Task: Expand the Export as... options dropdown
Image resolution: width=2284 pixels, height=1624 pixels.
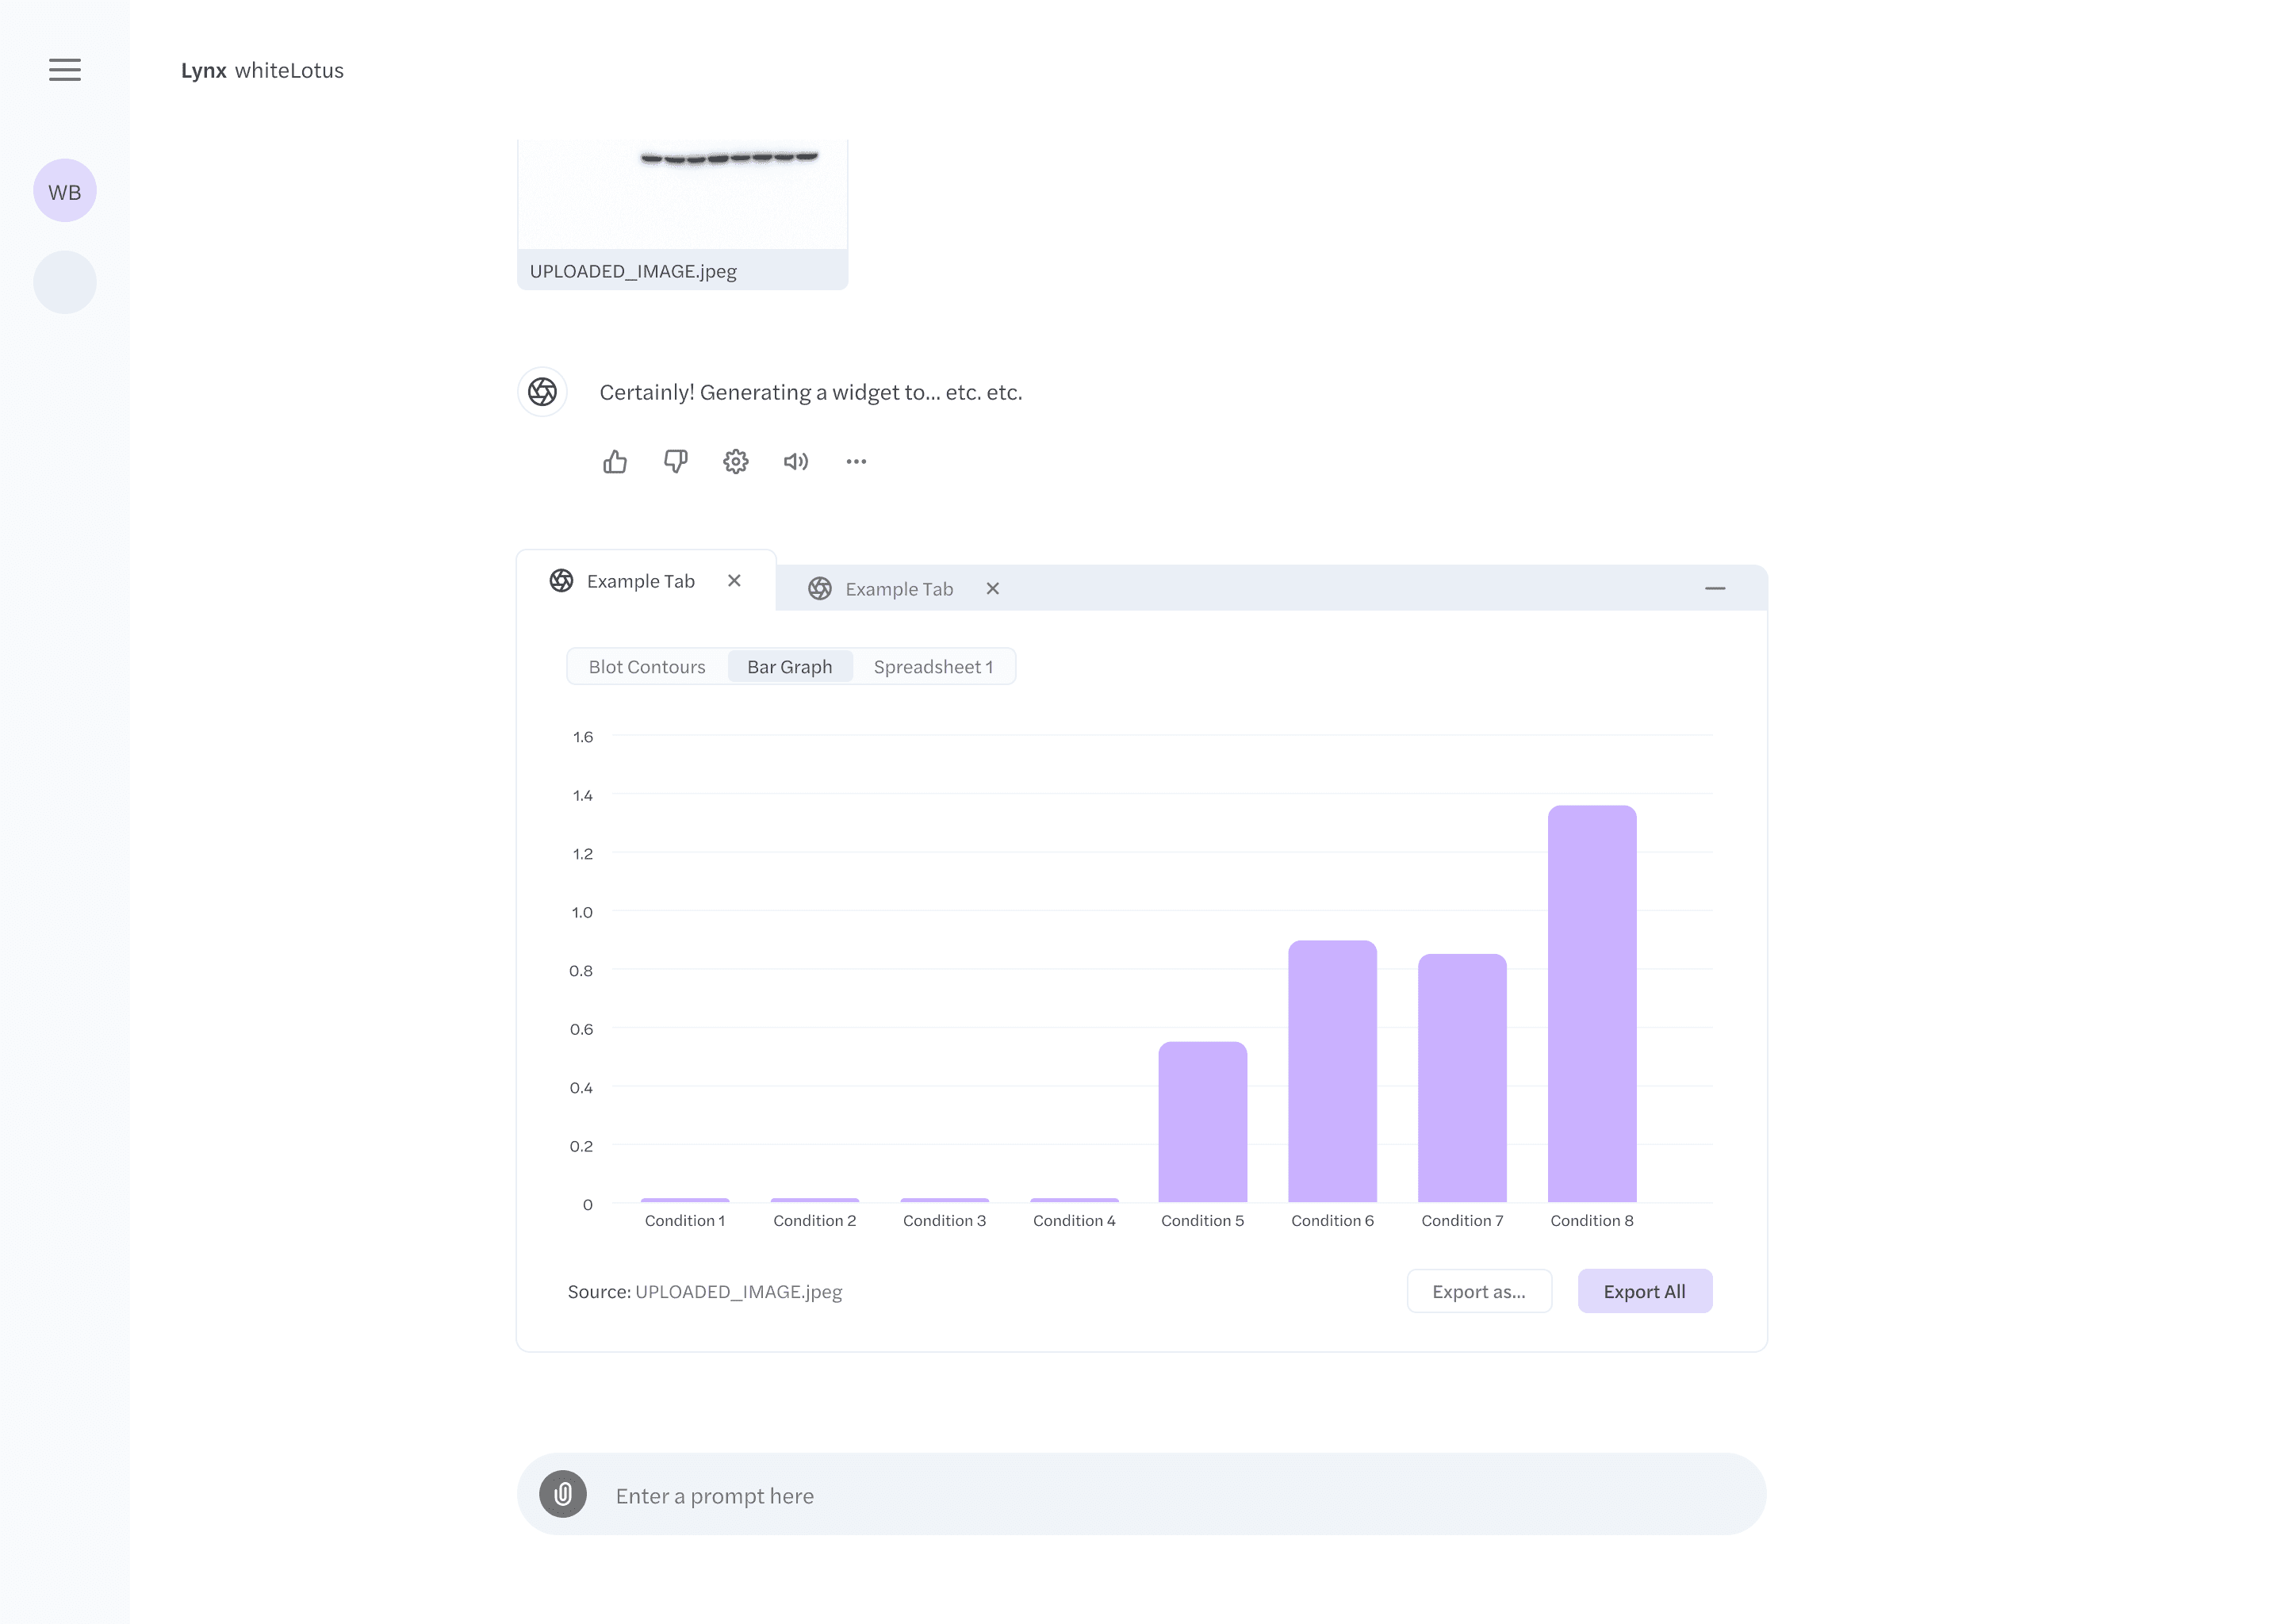Action: (x=1477, y=1290)
